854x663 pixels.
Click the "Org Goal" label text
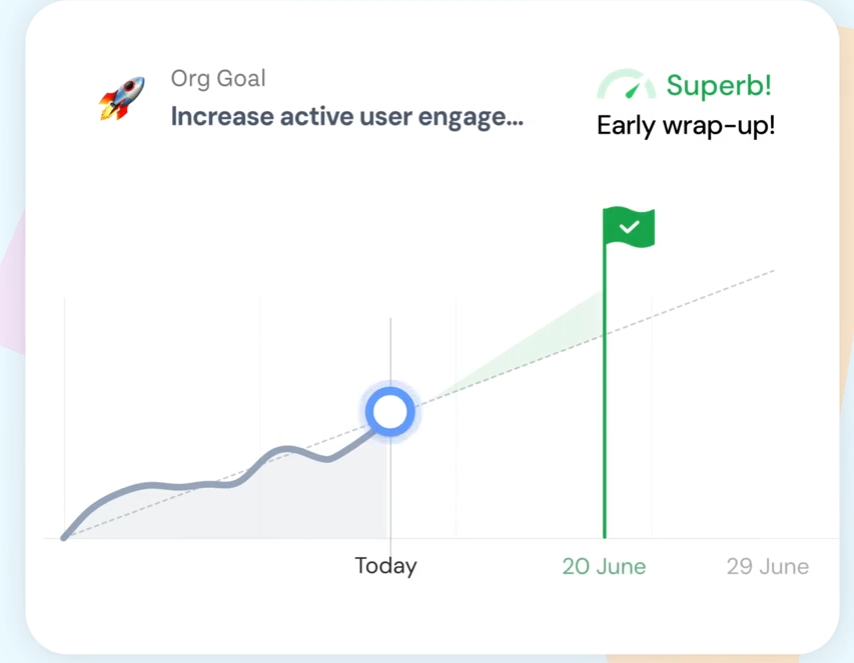(218, 79)
